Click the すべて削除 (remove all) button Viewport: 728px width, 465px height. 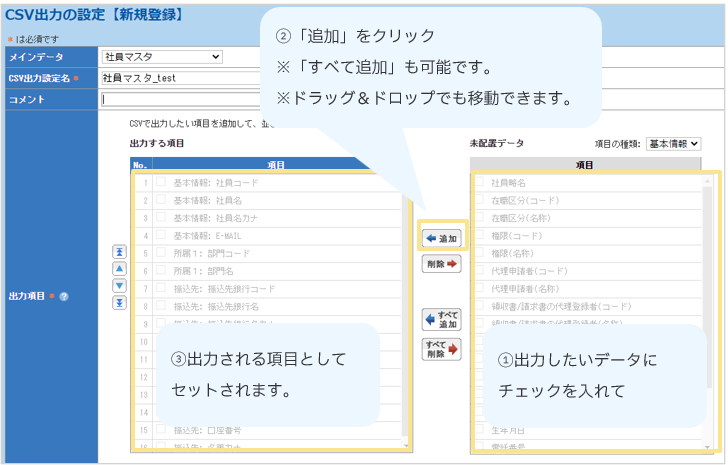tap(441, 349)
